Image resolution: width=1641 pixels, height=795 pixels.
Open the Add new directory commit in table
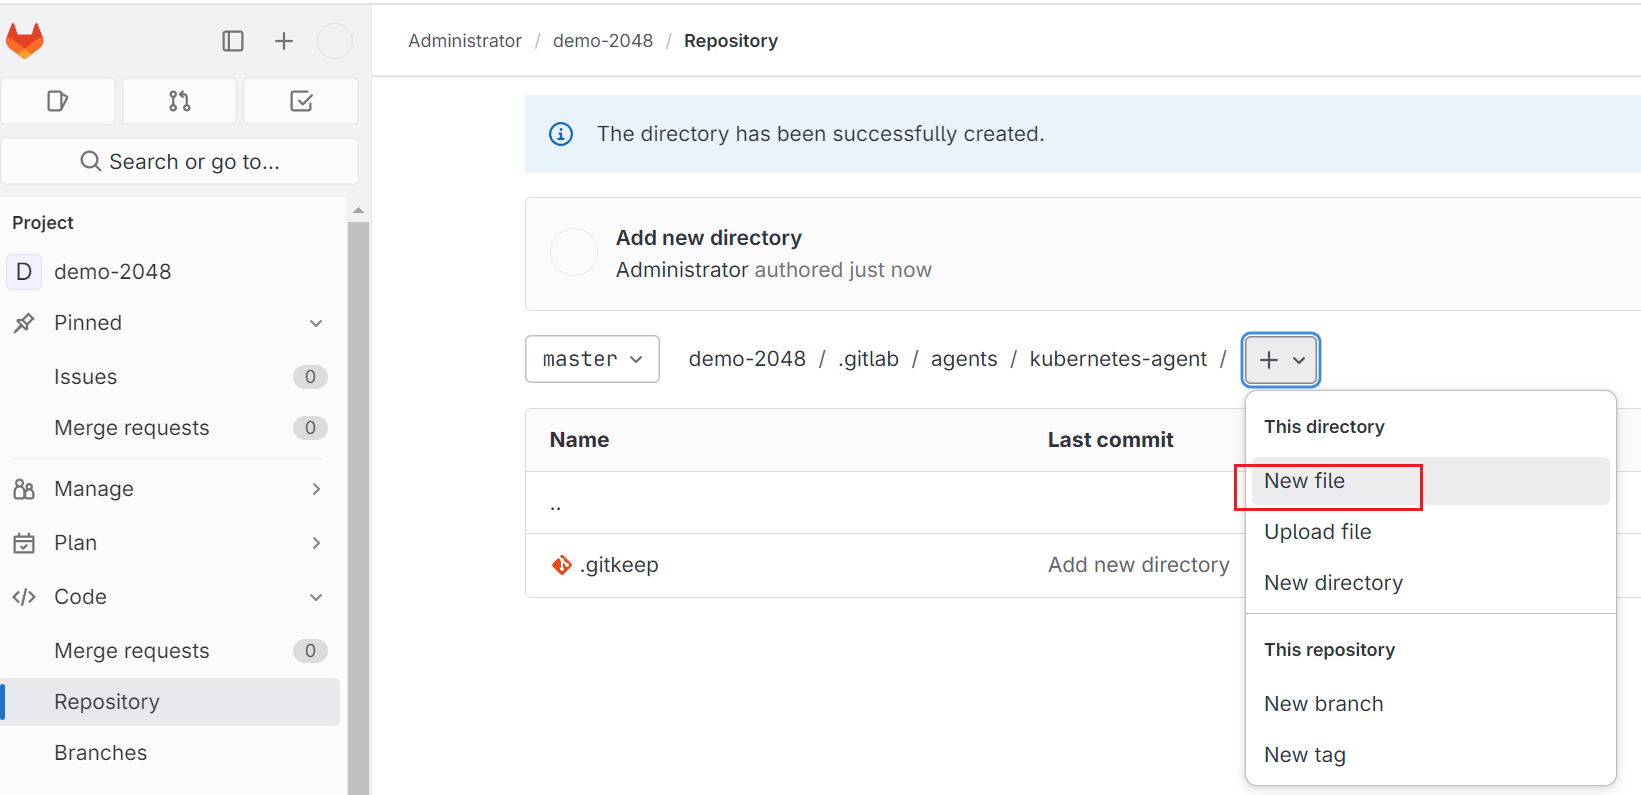tap(1139, 565)
